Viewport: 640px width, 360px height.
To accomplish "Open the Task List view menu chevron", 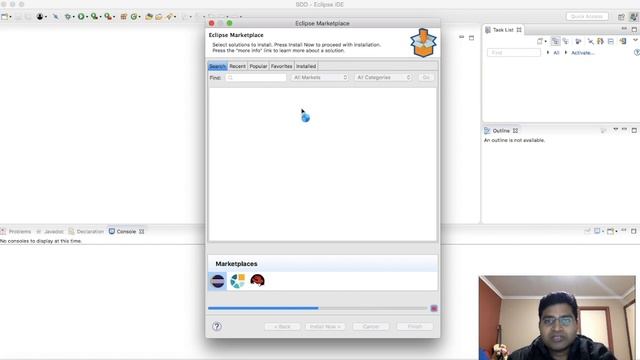I will [x=635, y=41].
